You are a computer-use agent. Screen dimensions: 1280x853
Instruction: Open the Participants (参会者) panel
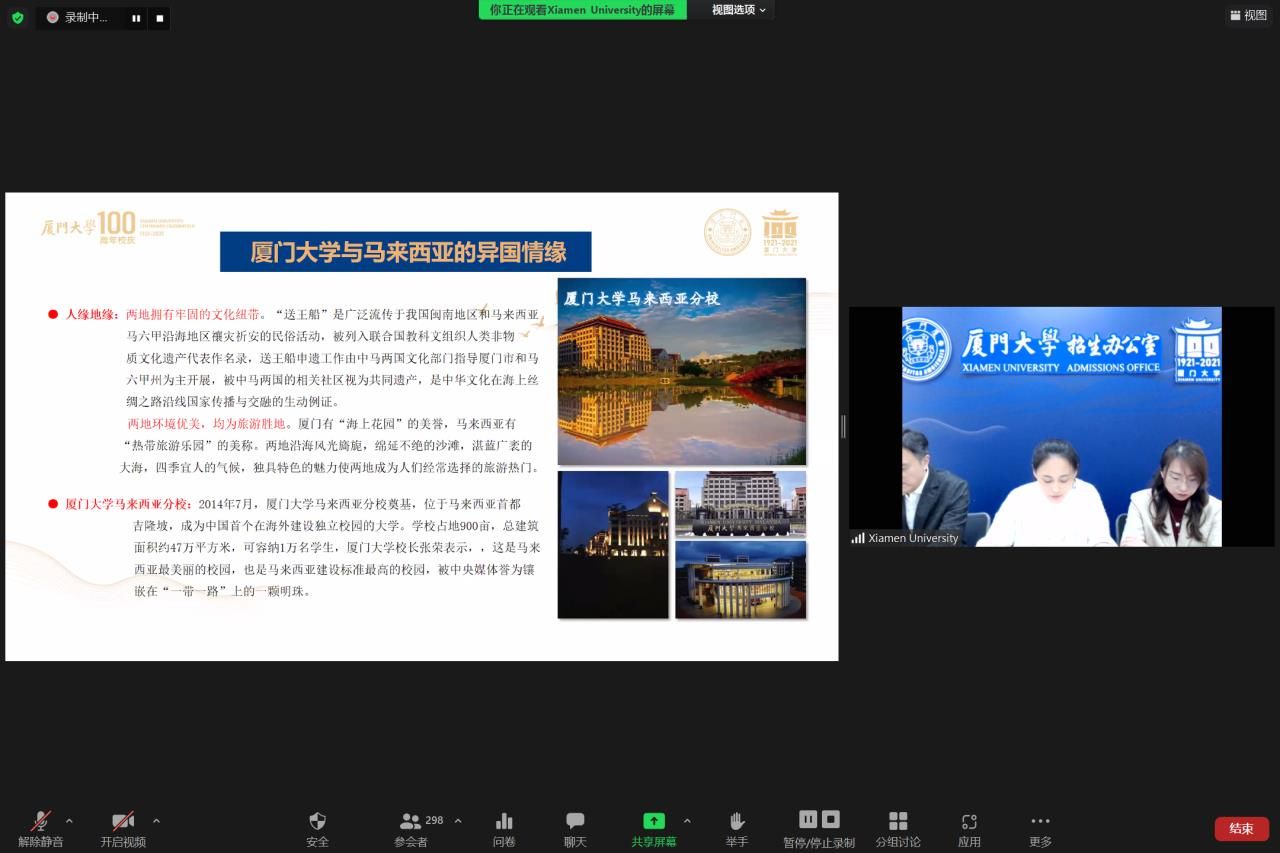[x=411, y=828]
